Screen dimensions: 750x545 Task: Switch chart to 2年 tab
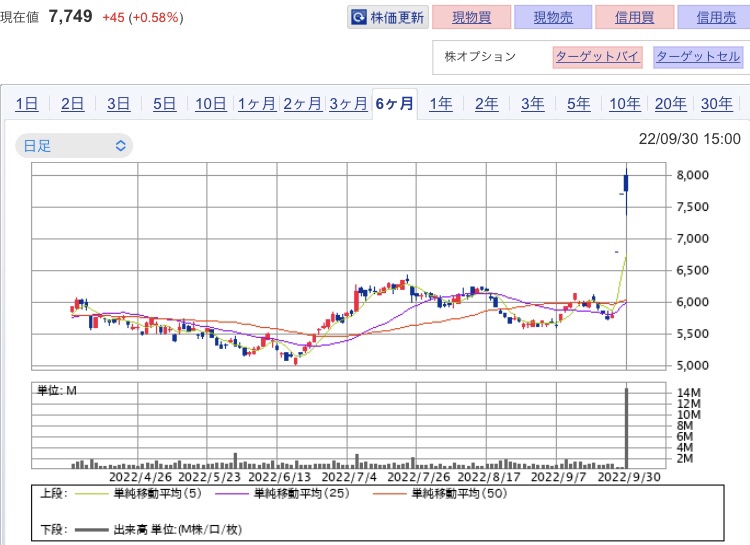(486, 103)
